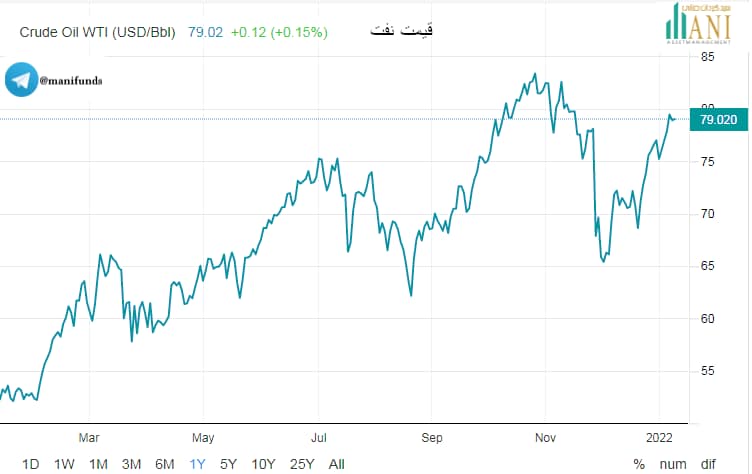Viewport: 752px width, 474px height.
Task: Select the active 1Y range
Action: (x=197, y=464)
